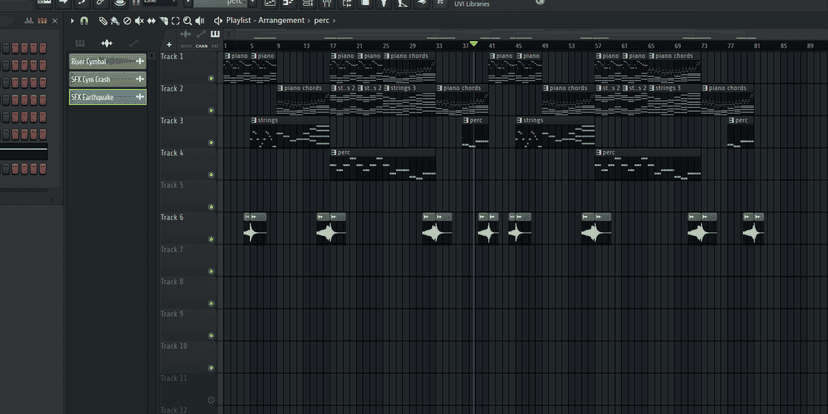The image size is (828, 414).
Task: Select the Delete tool in playlist toolbar
Action: click(127, 20)
